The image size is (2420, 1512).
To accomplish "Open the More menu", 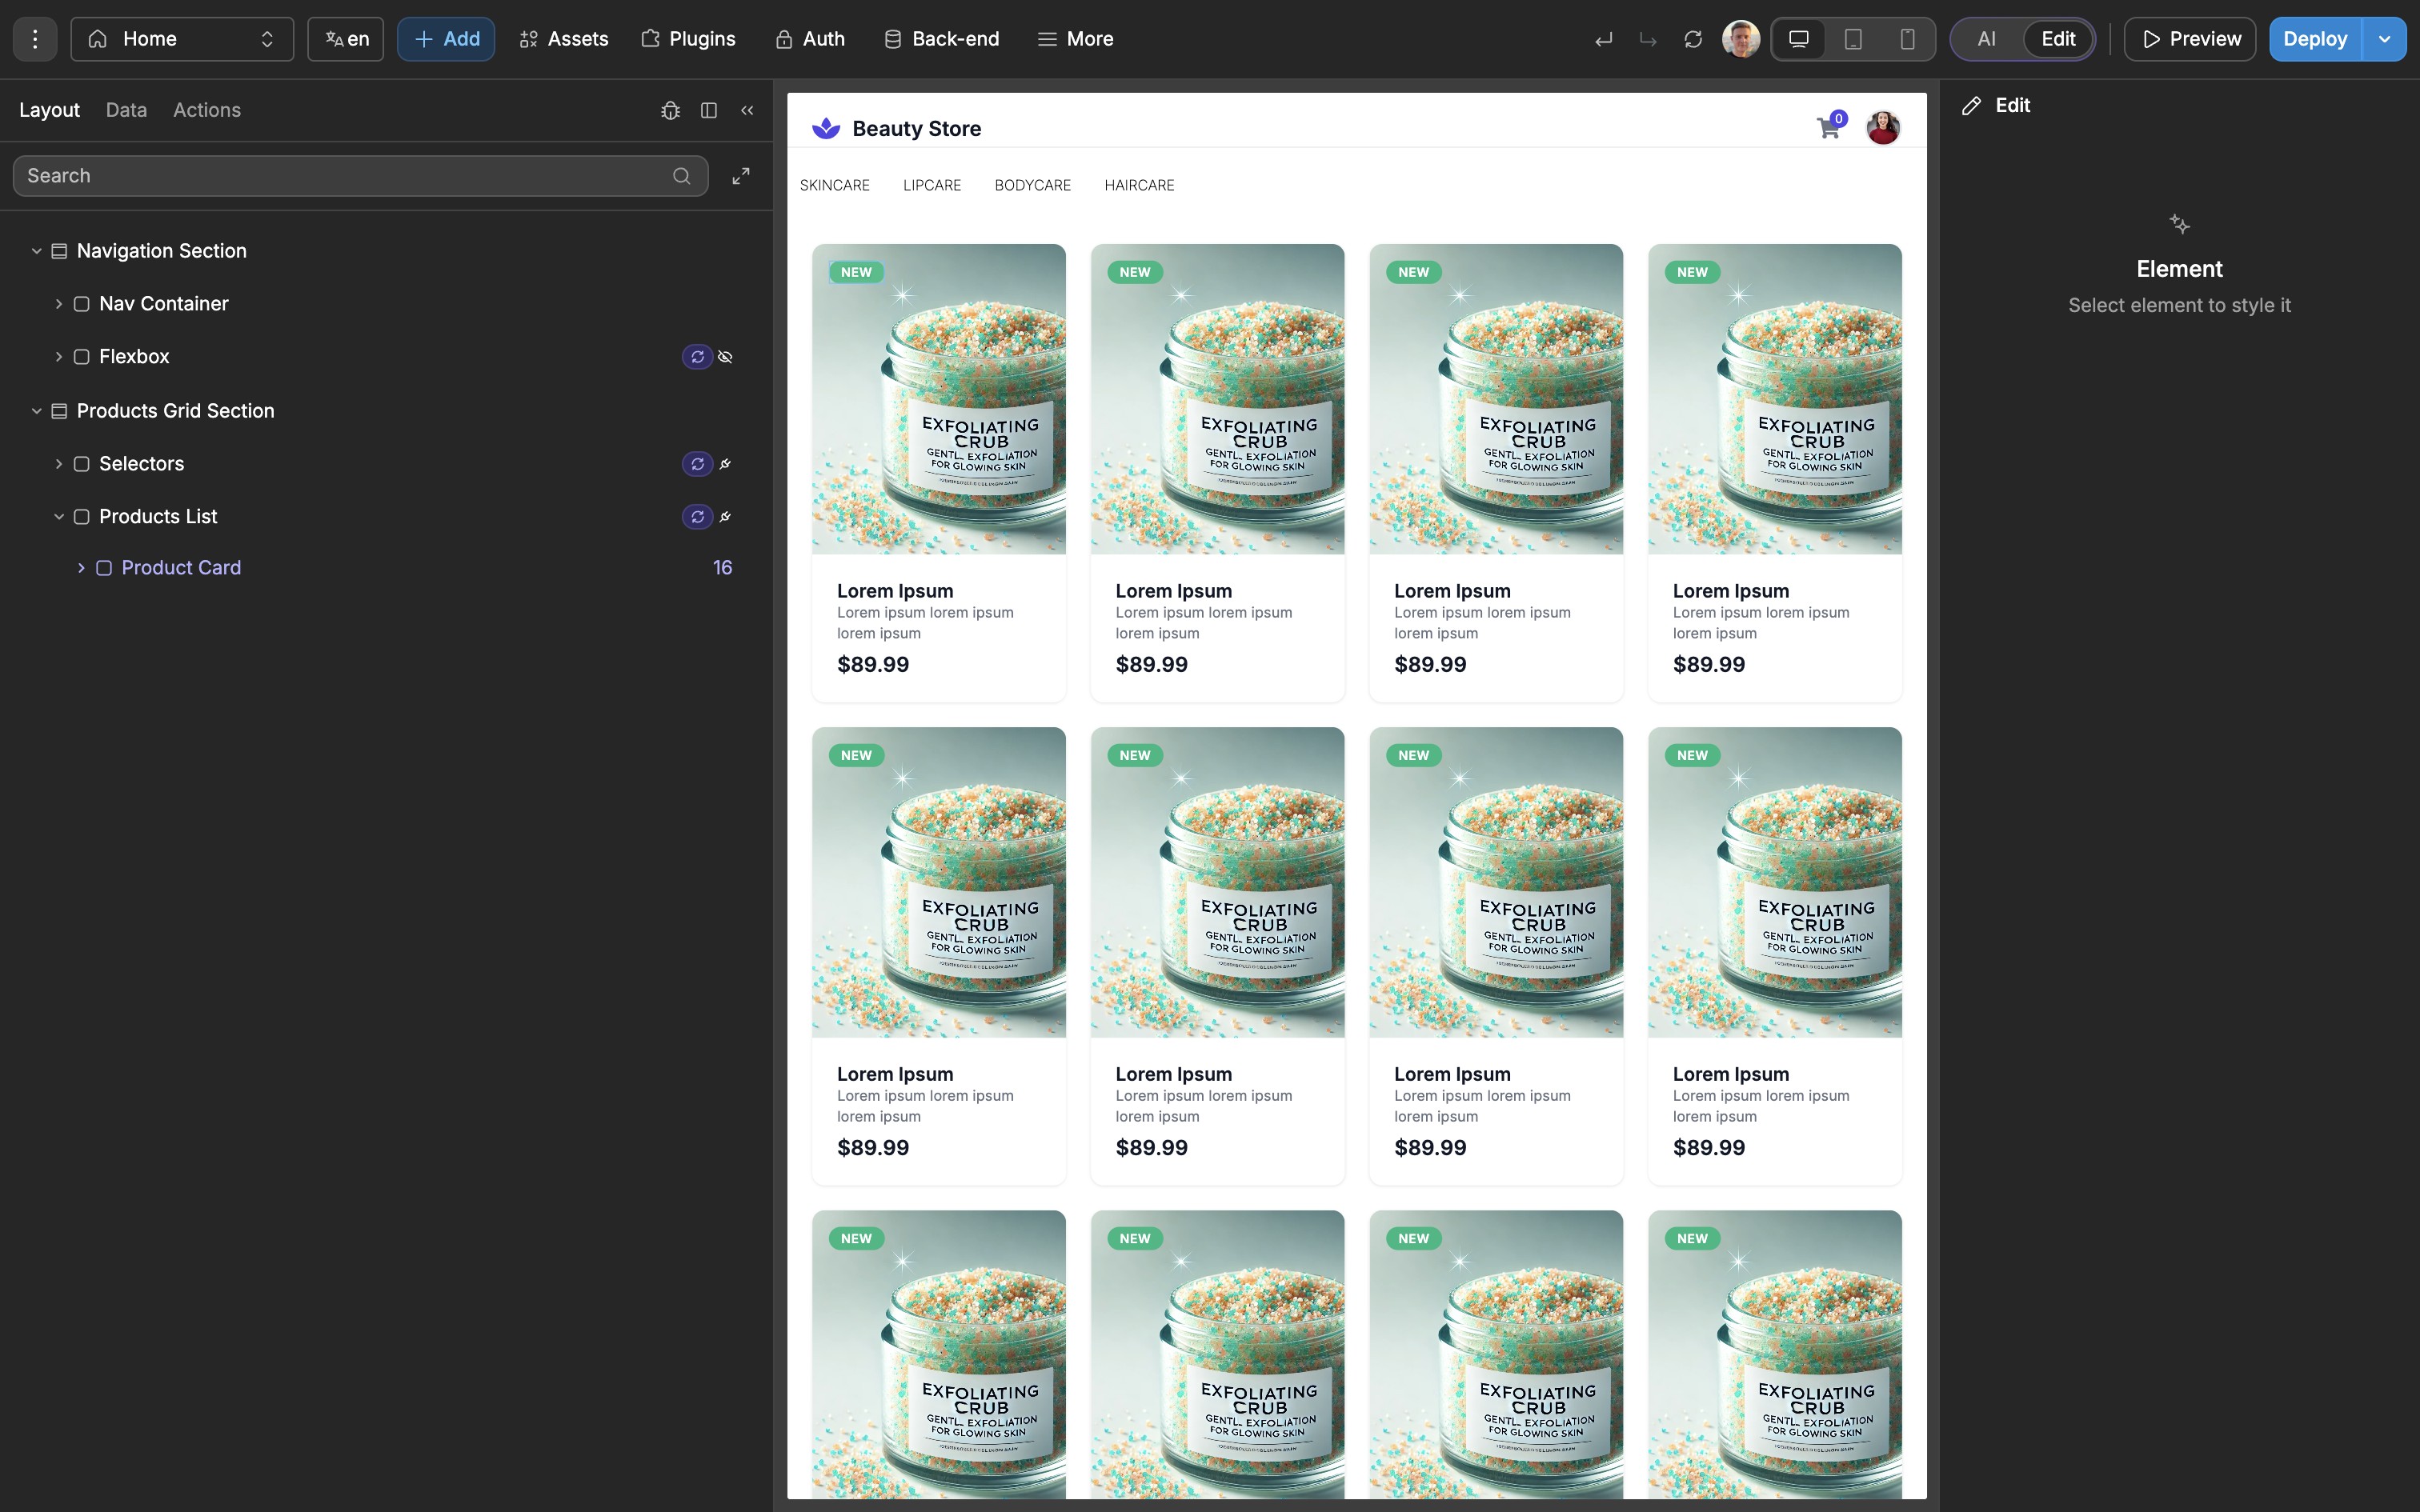I will (x=1075, y=39).
